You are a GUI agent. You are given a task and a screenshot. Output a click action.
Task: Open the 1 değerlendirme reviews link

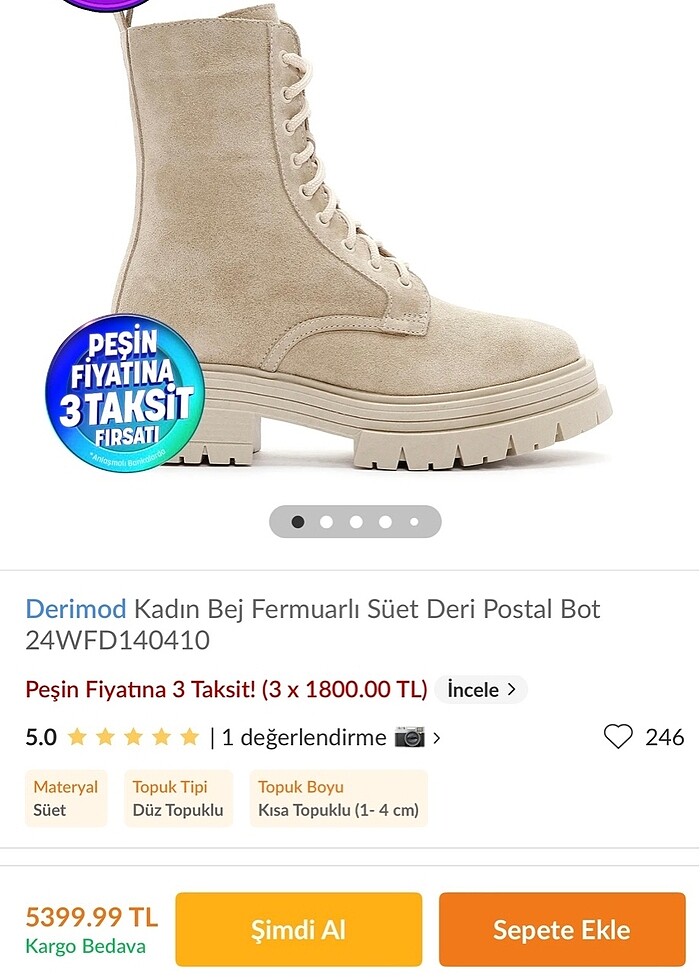pos(304,738)
